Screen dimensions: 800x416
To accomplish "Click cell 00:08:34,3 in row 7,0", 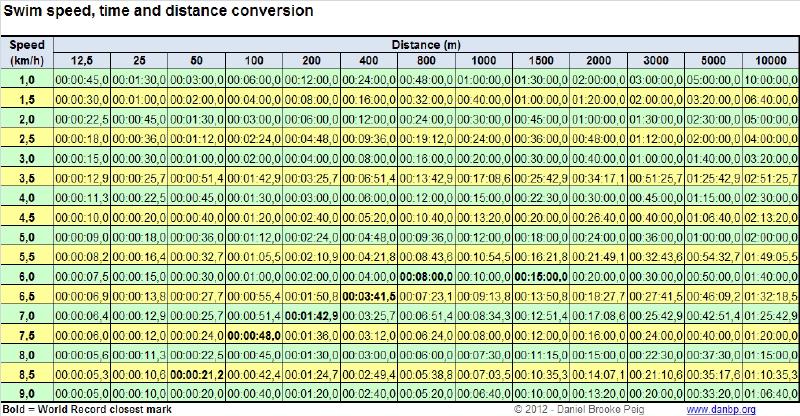I will point(484,315).
